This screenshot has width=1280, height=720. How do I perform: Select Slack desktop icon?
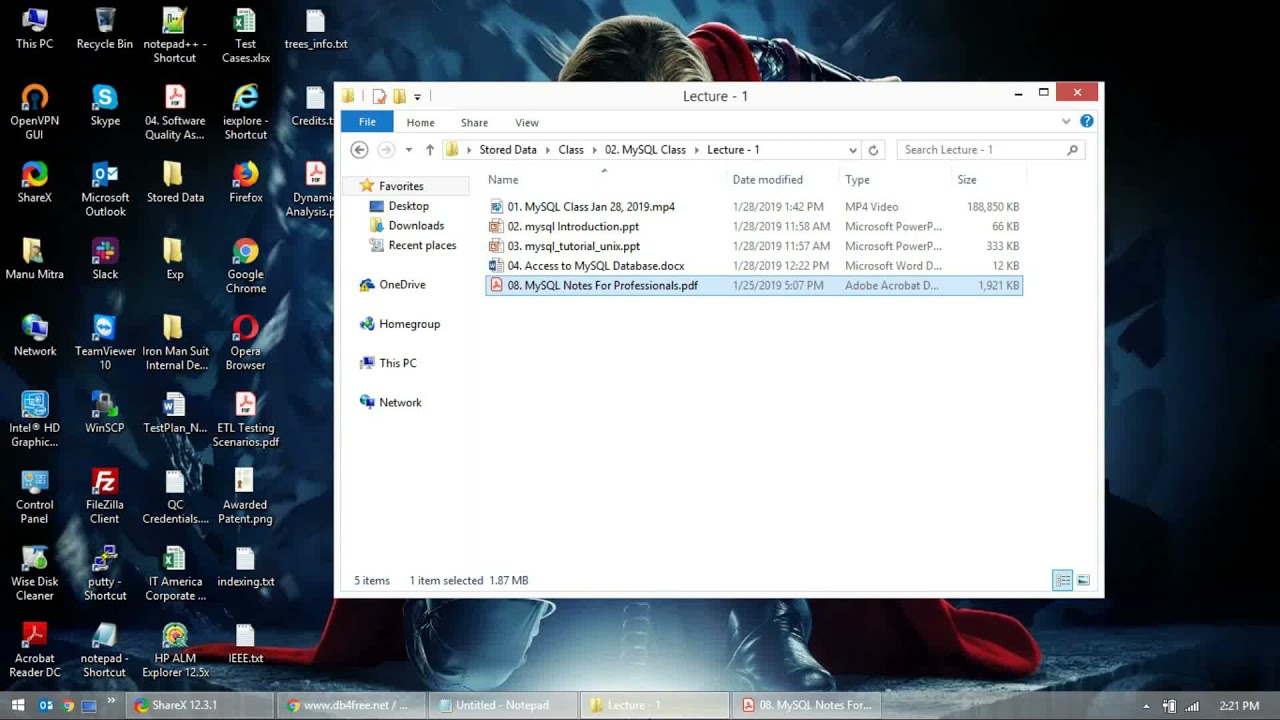pyautogui.click(x=105, y=259)
